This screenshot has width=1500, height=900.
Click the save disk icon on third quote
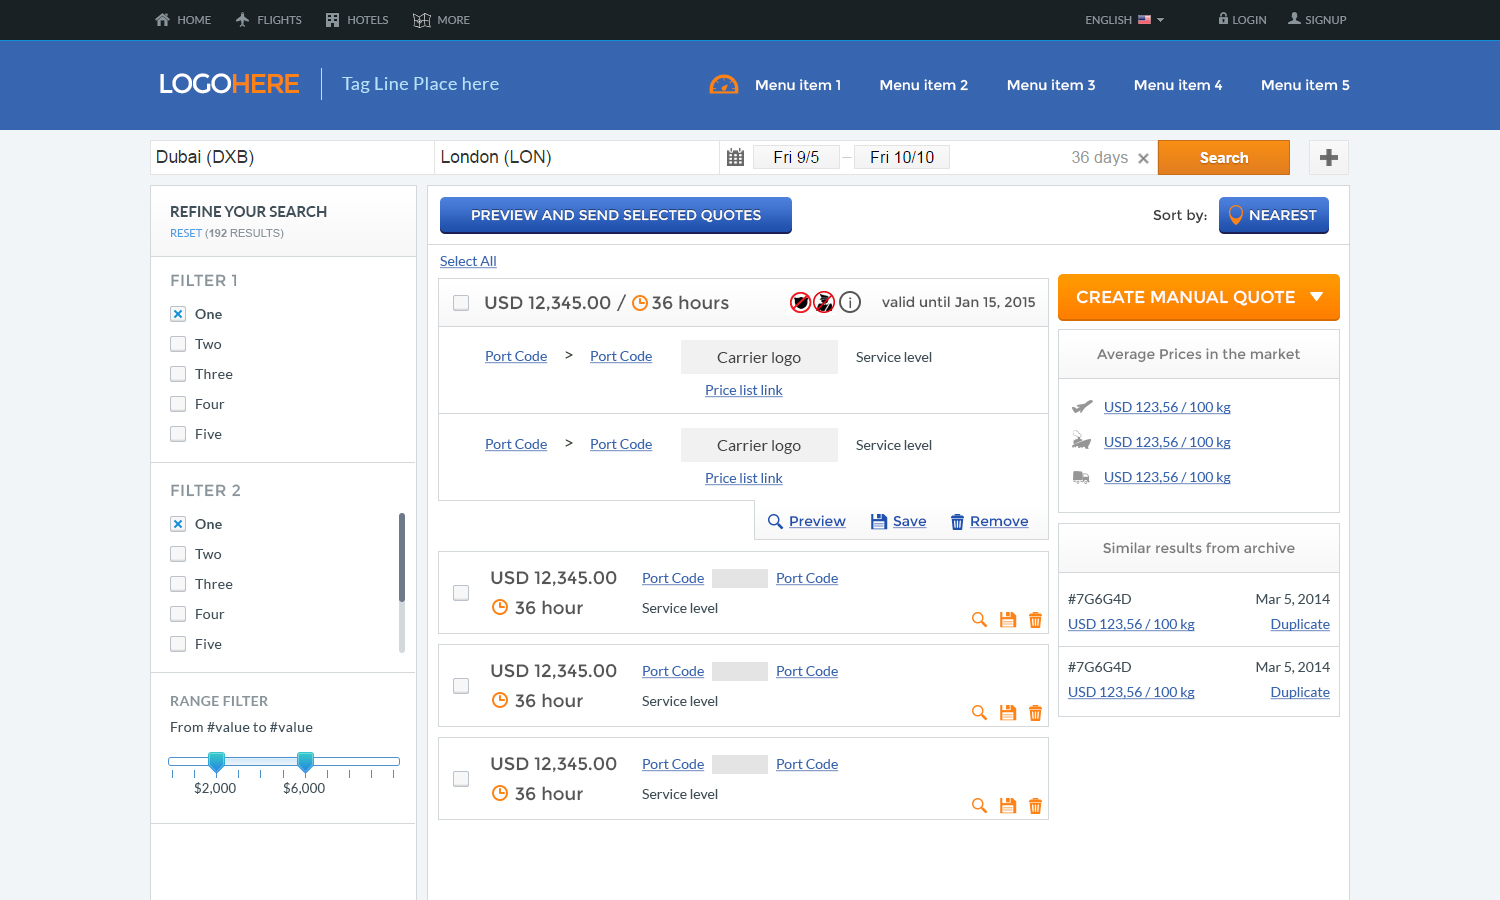coord(1007,713)
